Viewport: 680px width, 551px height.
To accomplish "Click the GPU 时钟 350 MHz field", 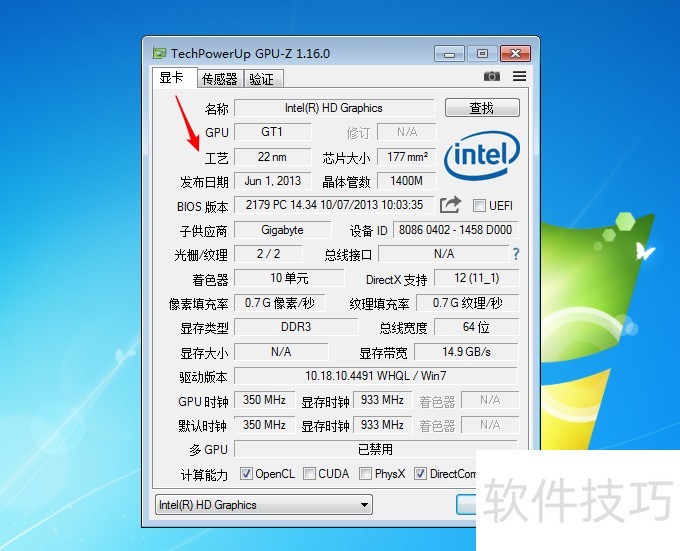I will click(265, 400).
